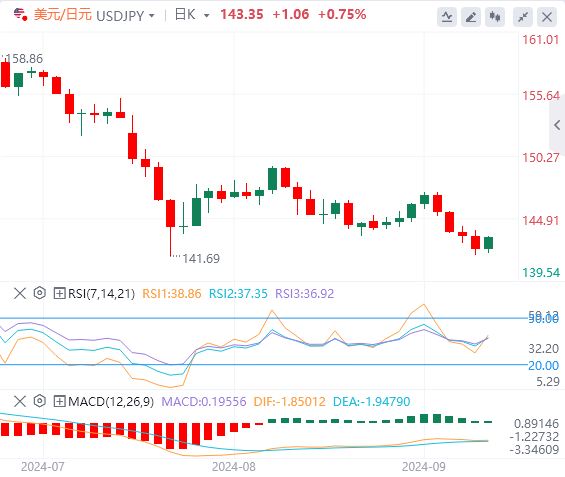Image resolution: width=565 pixels, height=477 pixels.
Task: Click the 20.00 RSI level label
Action: pyautogui.click(x=543, y=365)
